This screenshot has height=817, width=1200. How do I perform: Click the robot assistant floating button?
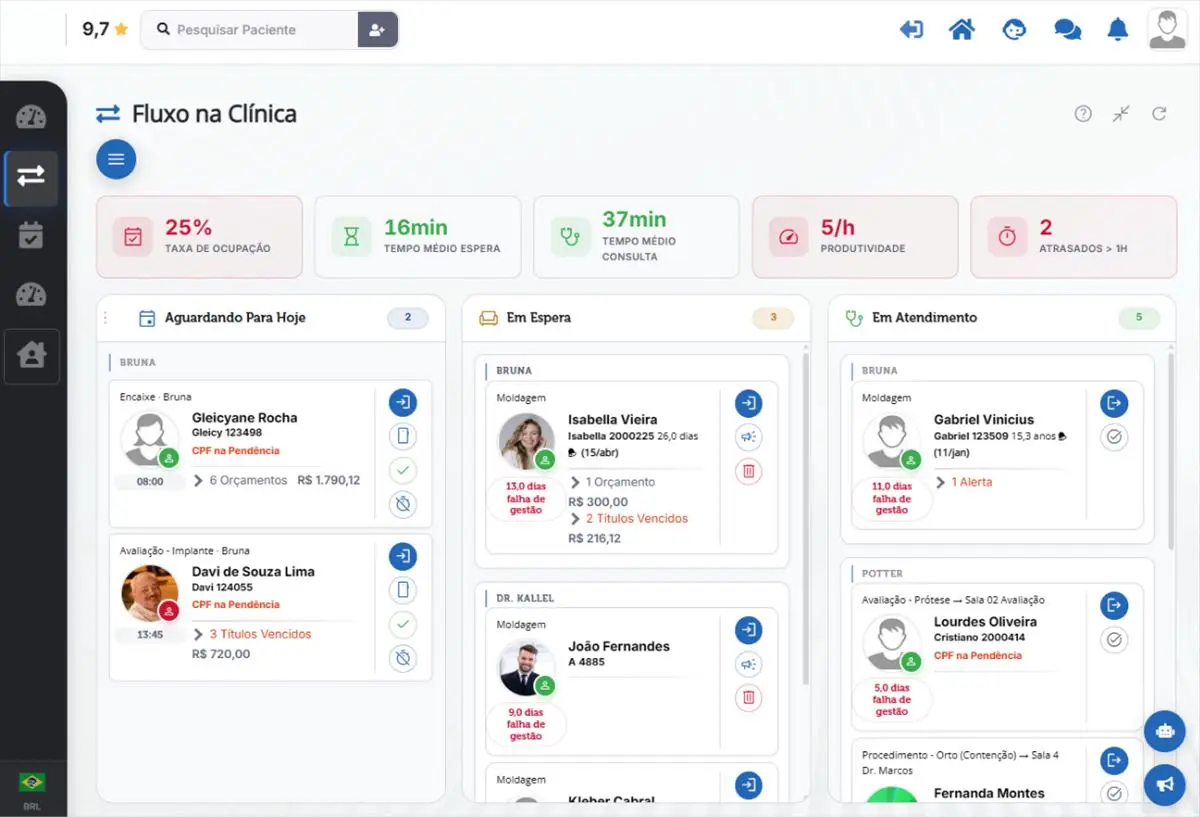point(1164,731)
